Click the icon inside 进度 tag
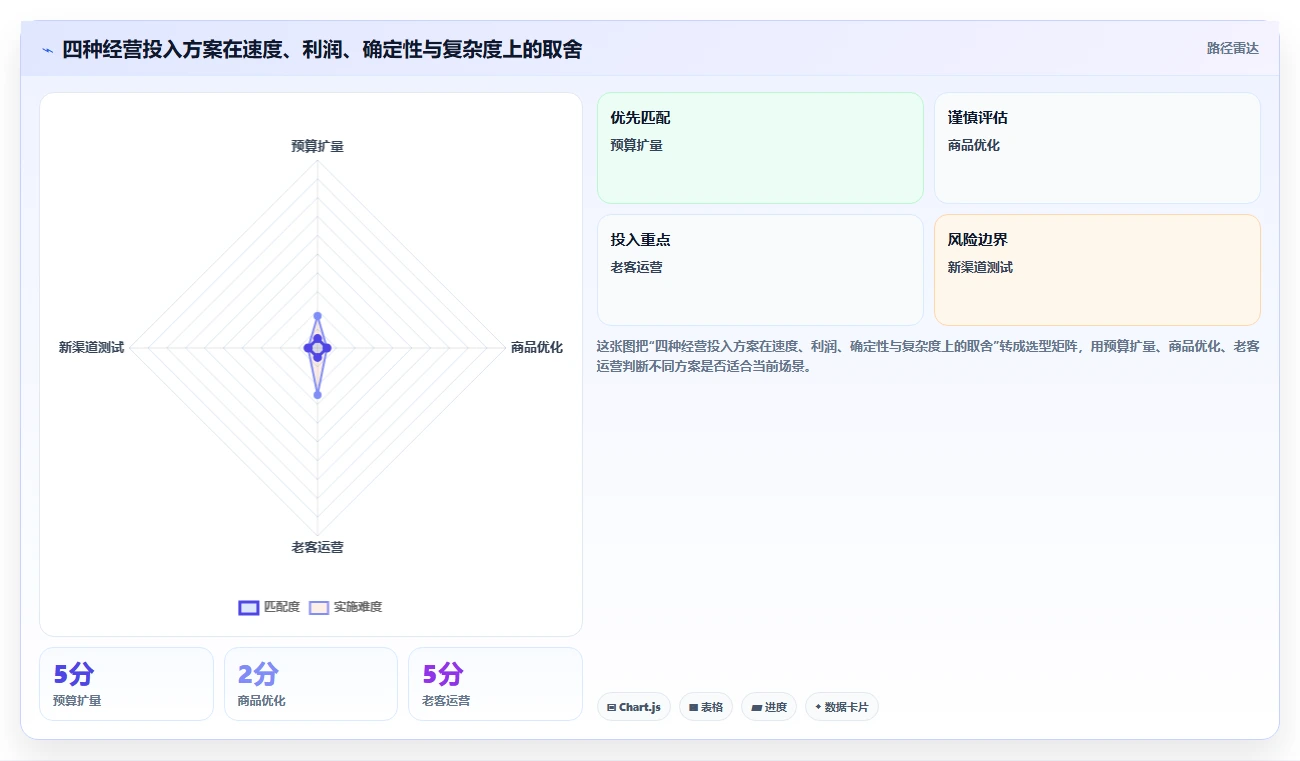The width and height of the screenshot is (1300, 761). [x=756, y=707]
